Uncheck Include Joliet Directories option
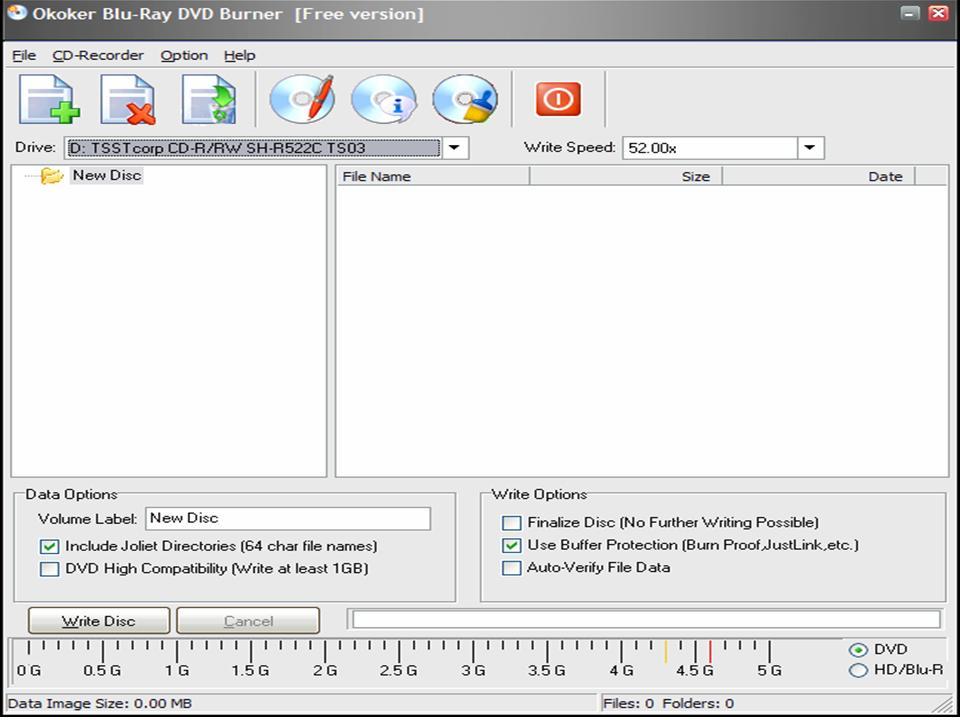Screen dimensions: 960x720 point(49,546)
